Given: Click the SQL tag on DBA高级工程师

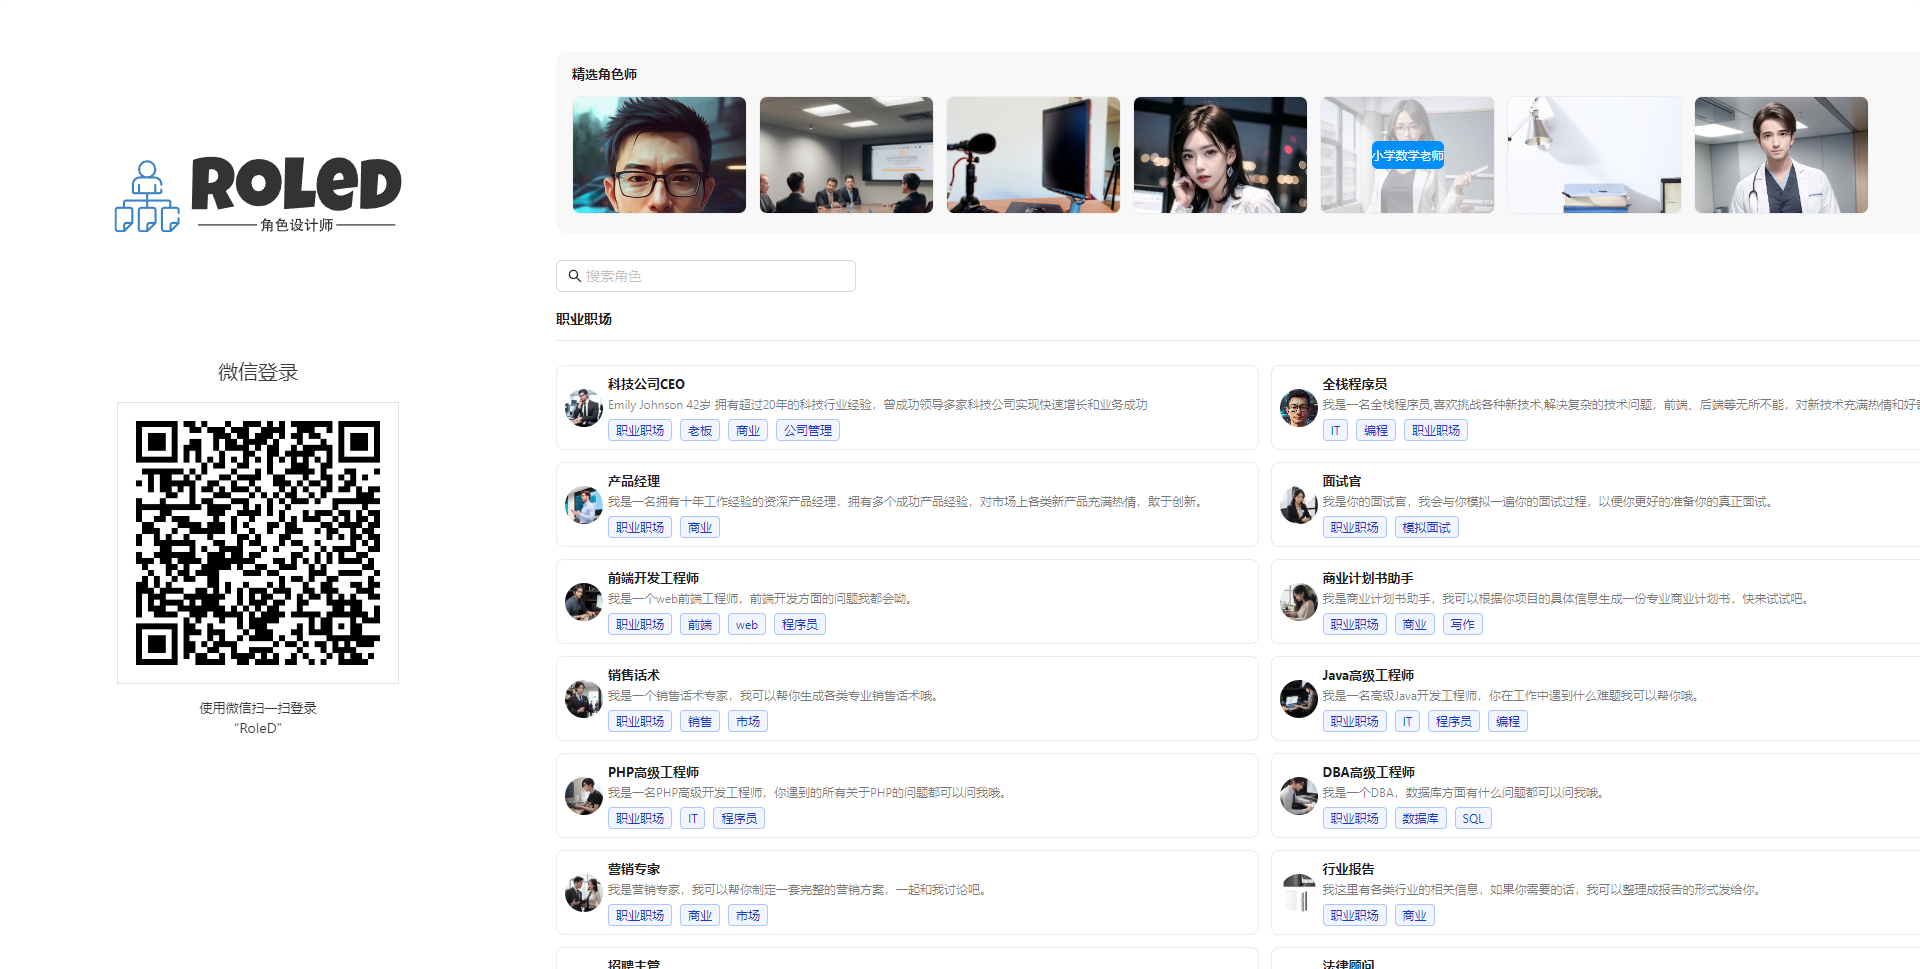Looking at the screenshot, I should pyautogui.click(x=1473, y=817).
